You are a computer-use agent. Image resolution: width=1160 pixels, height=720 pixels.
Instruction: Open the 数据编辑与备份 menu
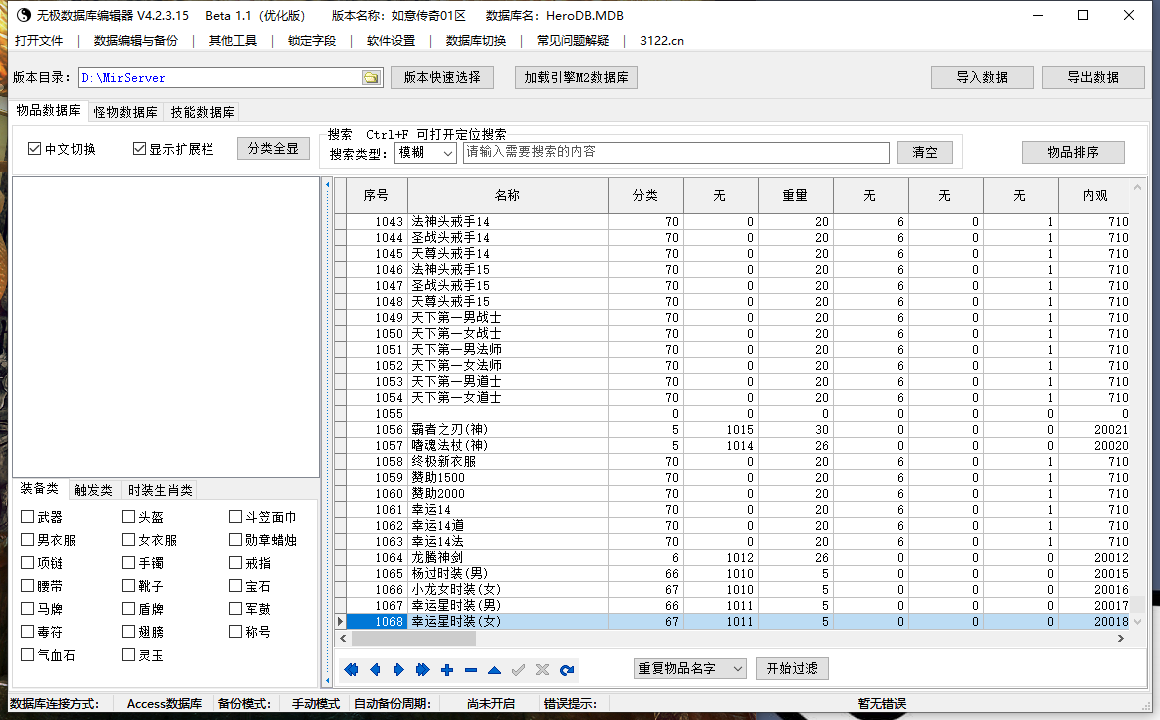click(136, 41)
